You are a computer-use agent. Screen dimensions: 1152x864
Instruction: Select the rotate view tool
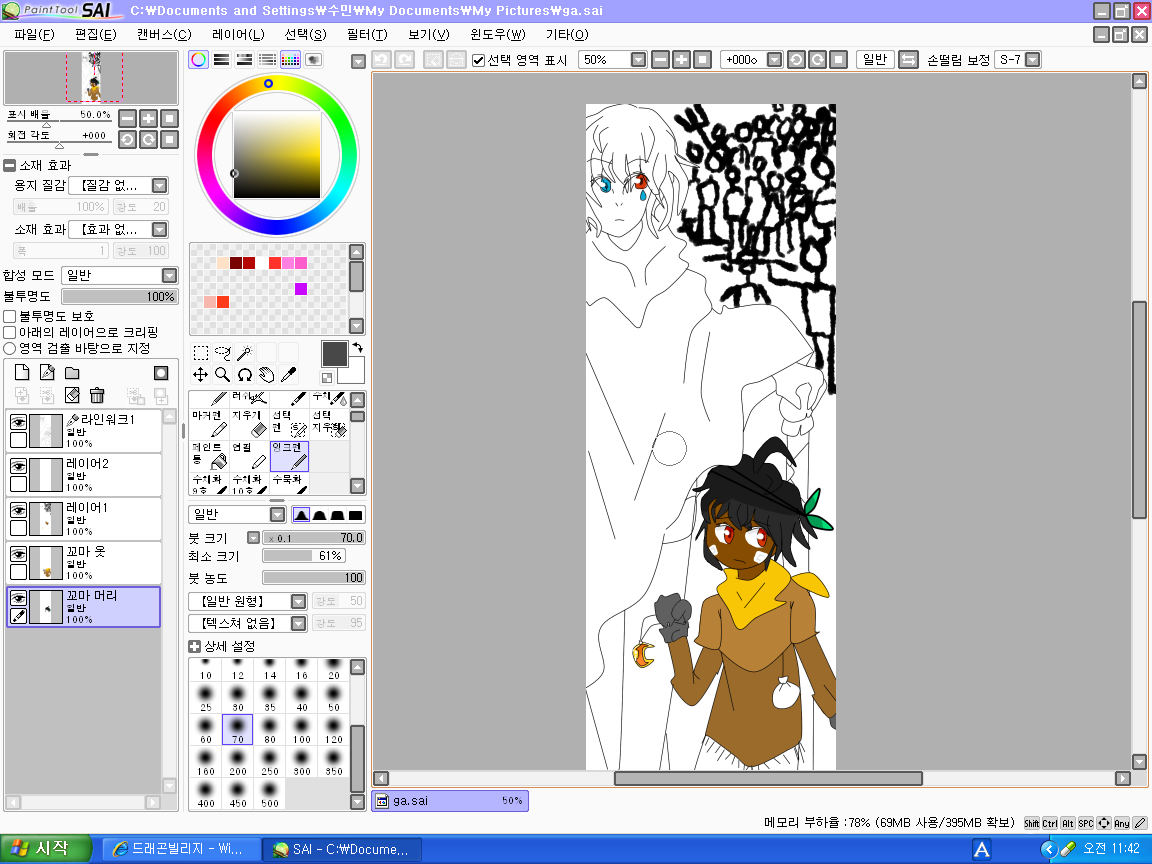pyautogui.click(x=245, y=375)
